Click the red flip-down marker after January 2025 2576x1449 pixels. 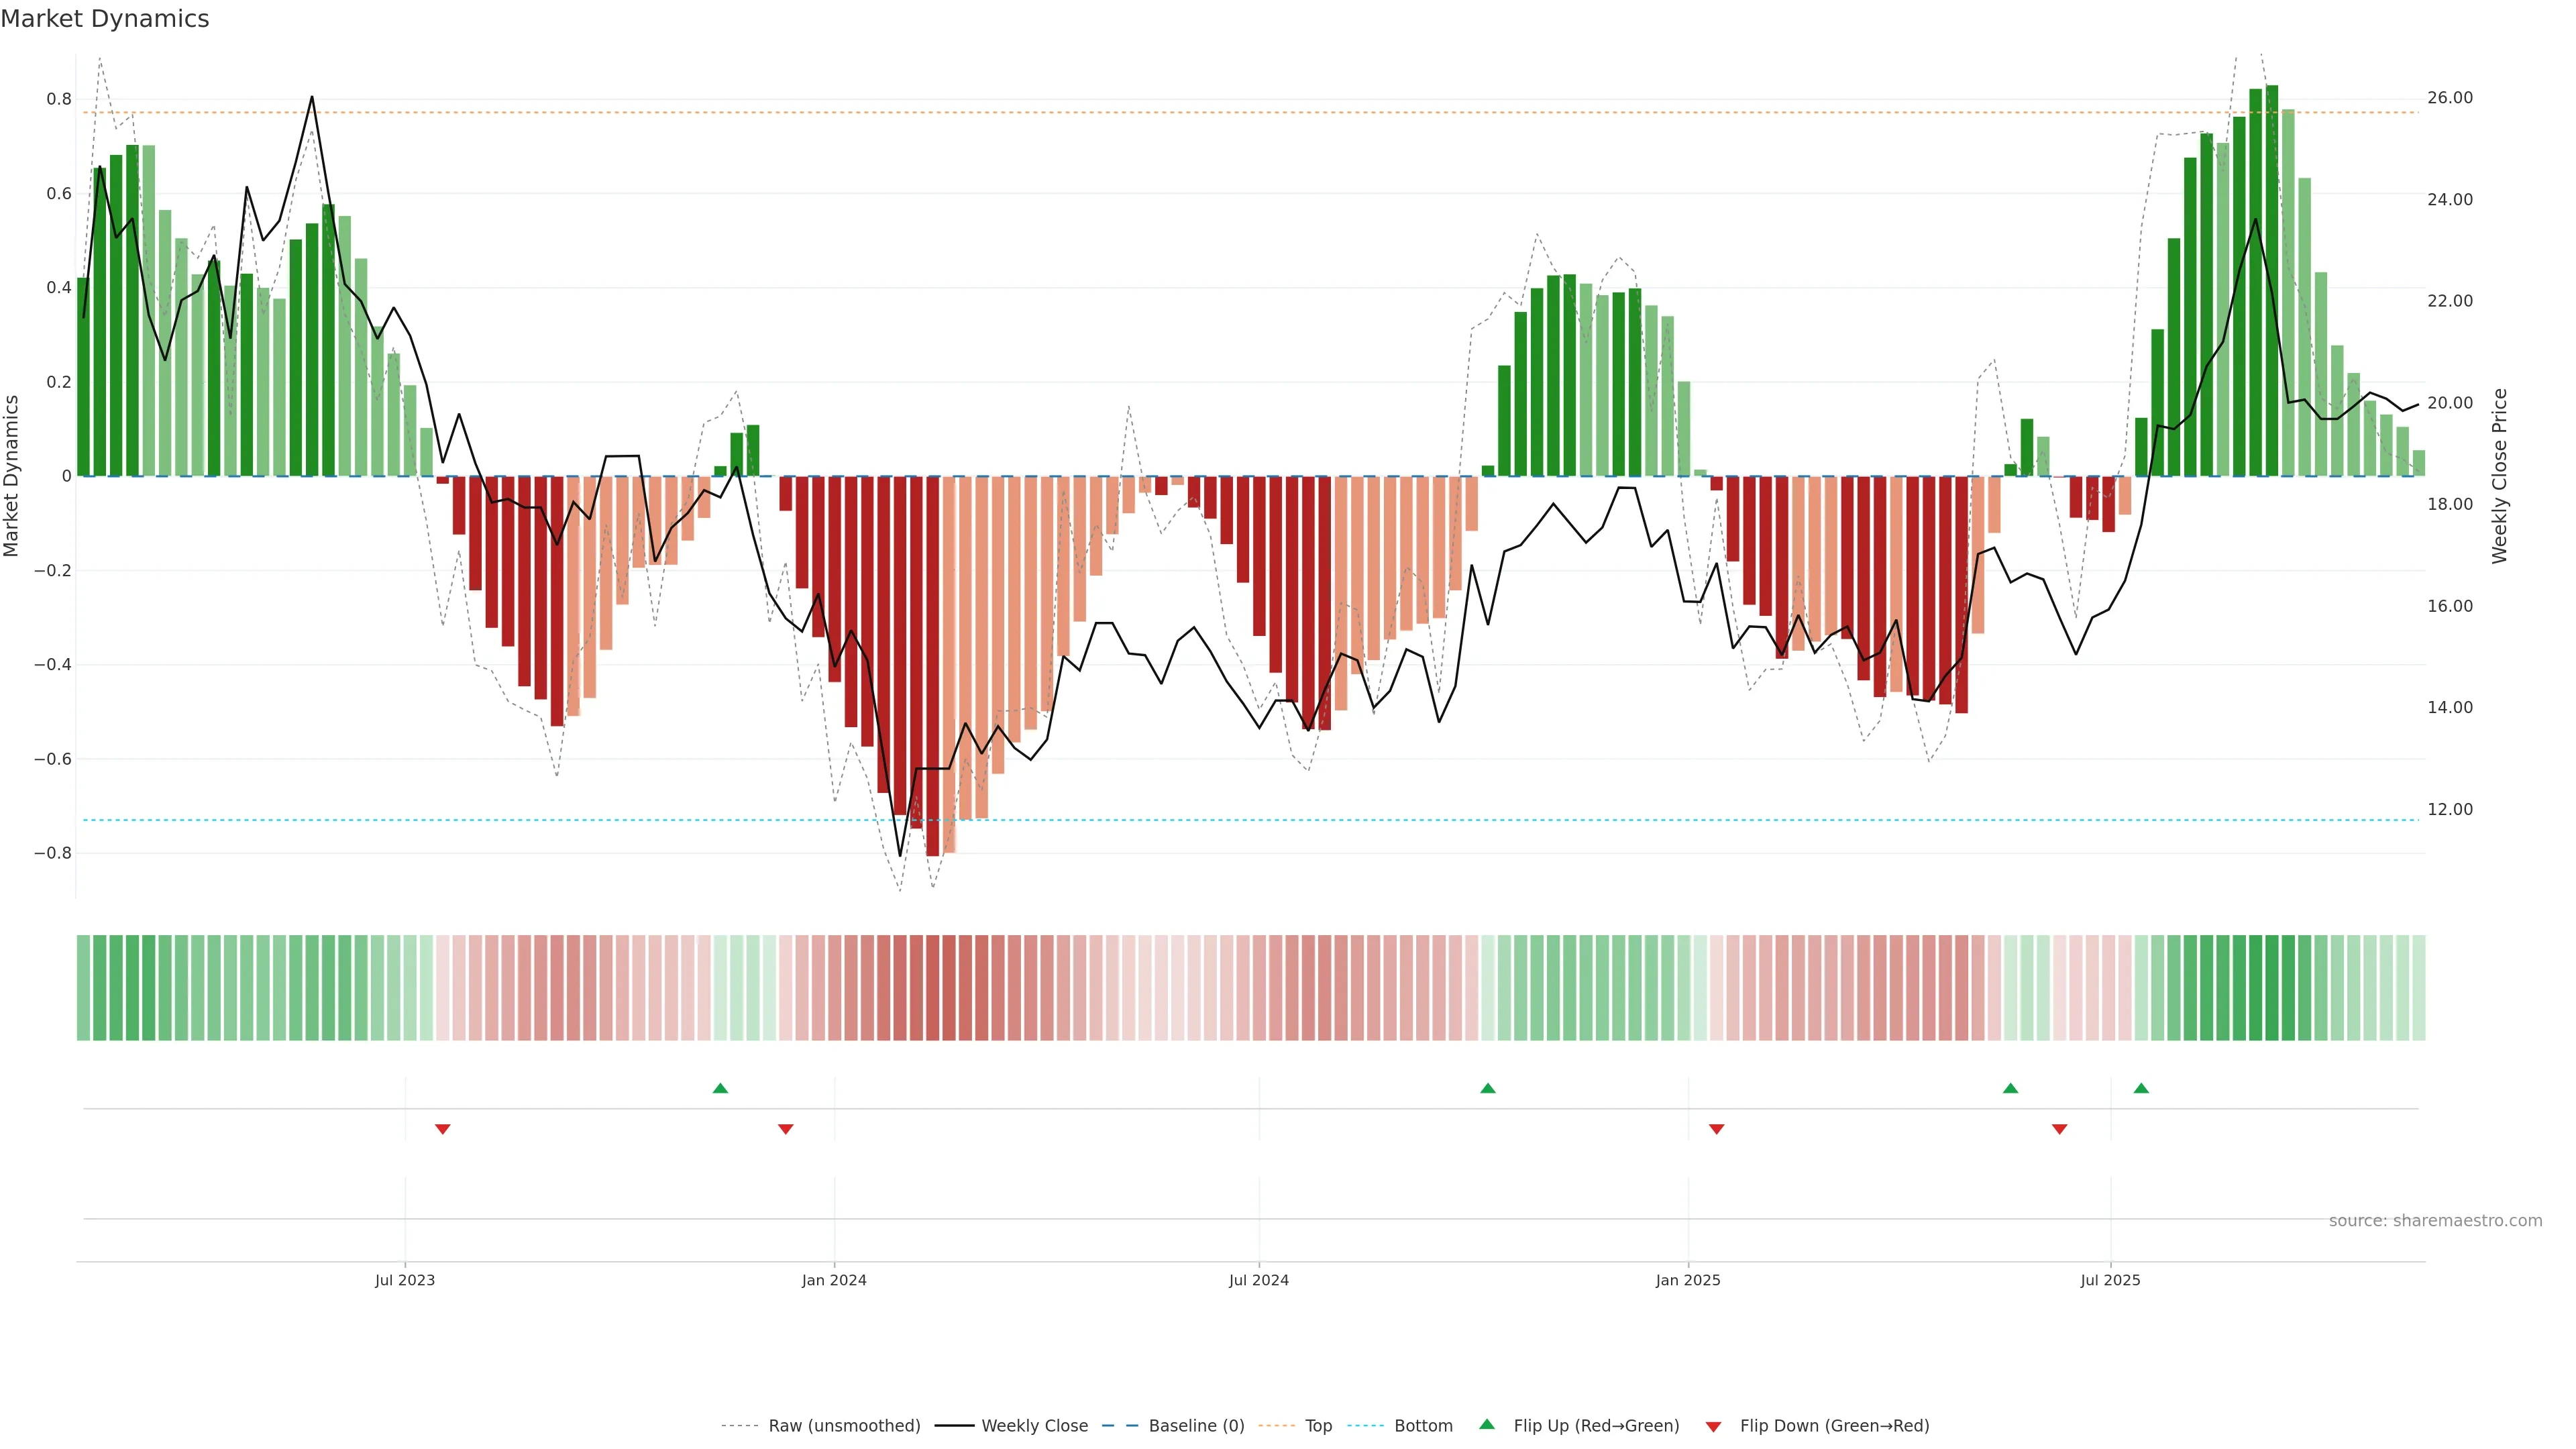point(1717,1129)
